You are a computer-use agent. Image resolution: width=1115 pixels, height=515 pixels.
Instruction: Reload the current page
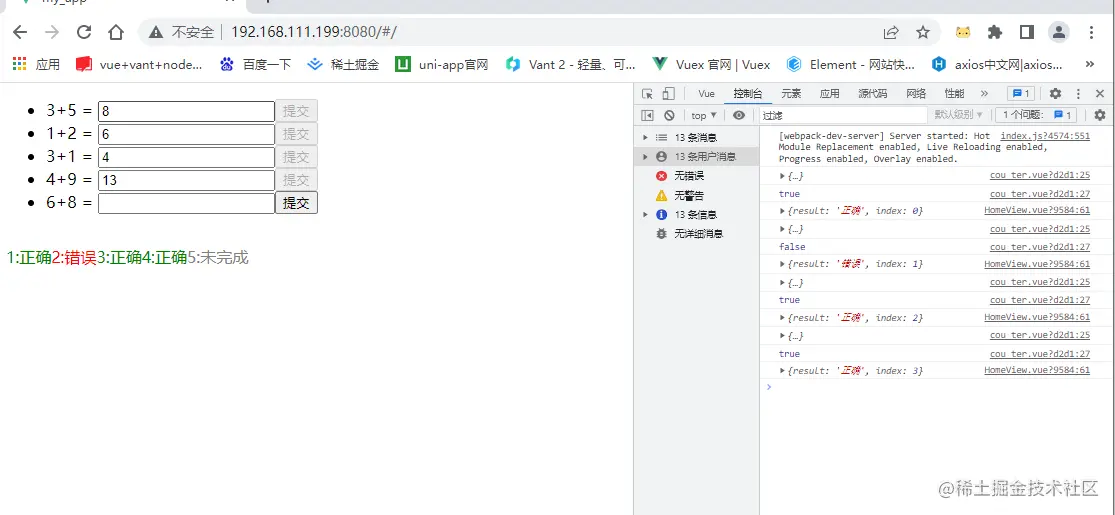click(84, 32)
